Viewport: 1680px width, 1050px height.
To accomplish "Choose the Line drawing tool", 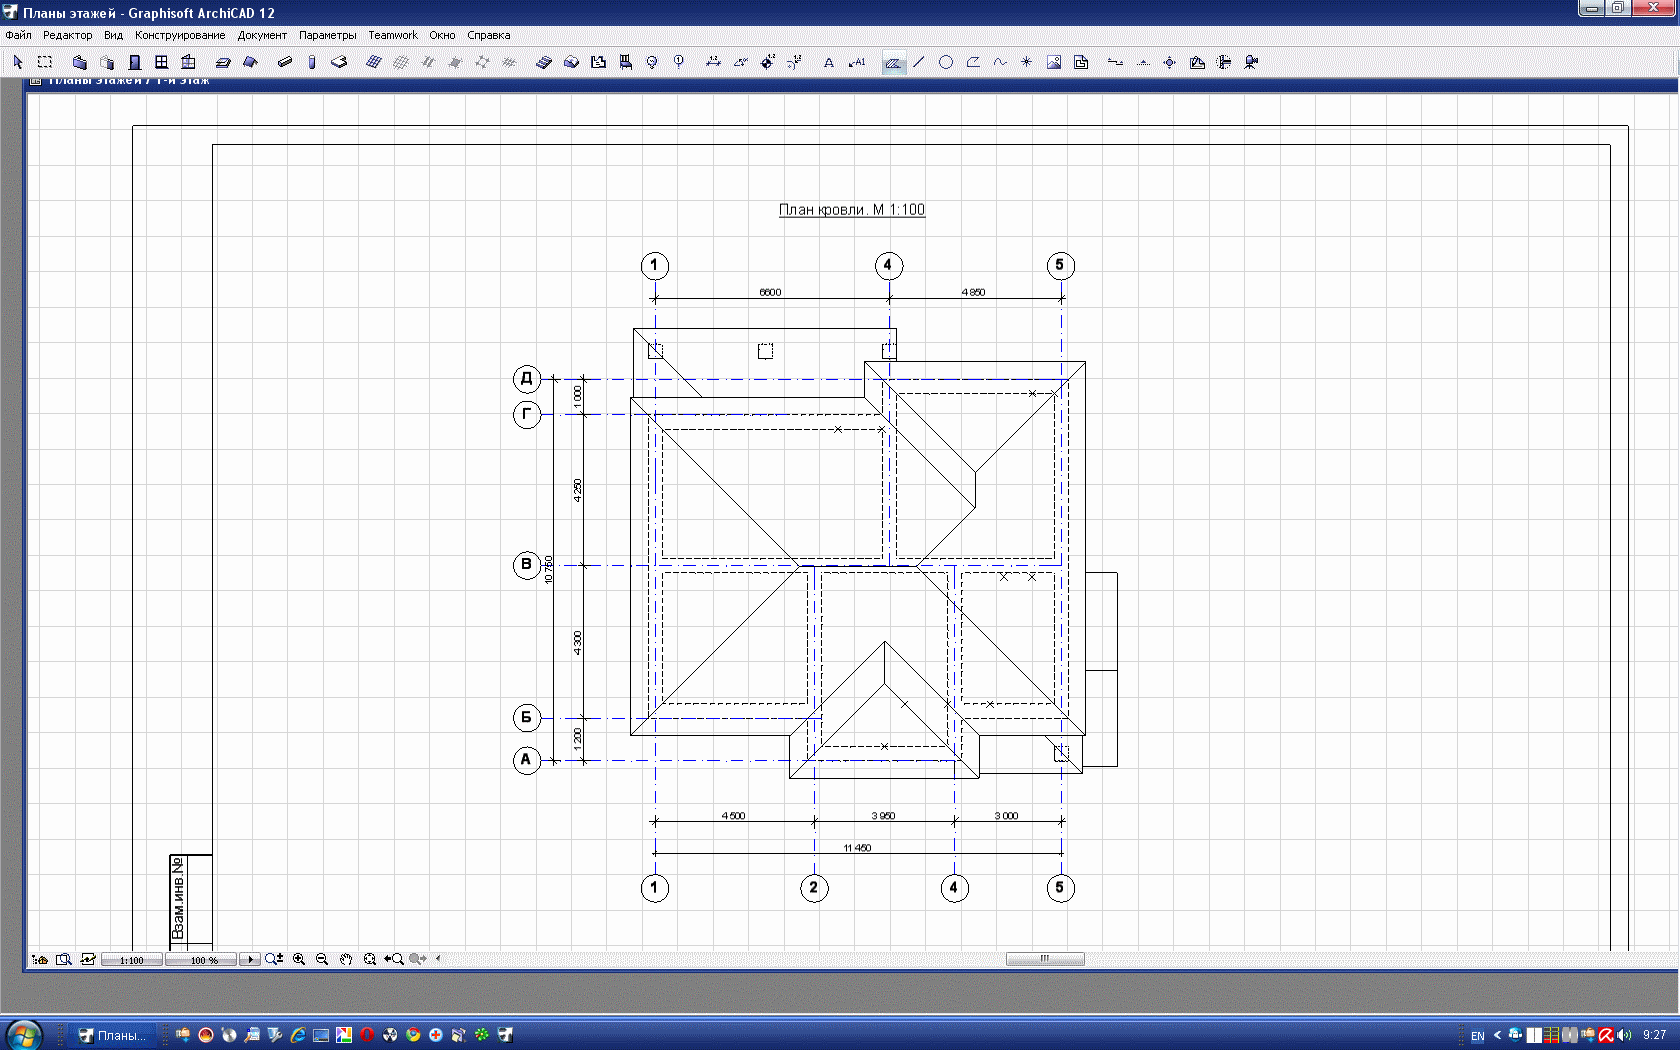I will (x=919, y=62).
